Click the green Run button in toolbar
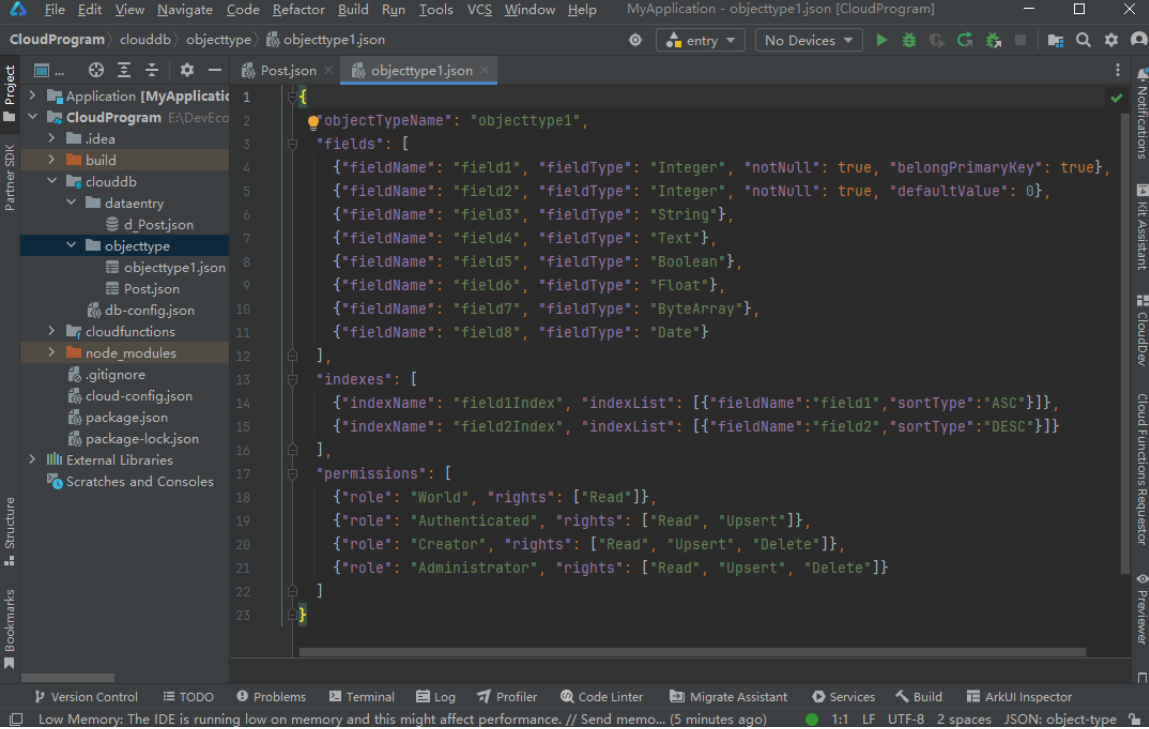 coord(881,40)
